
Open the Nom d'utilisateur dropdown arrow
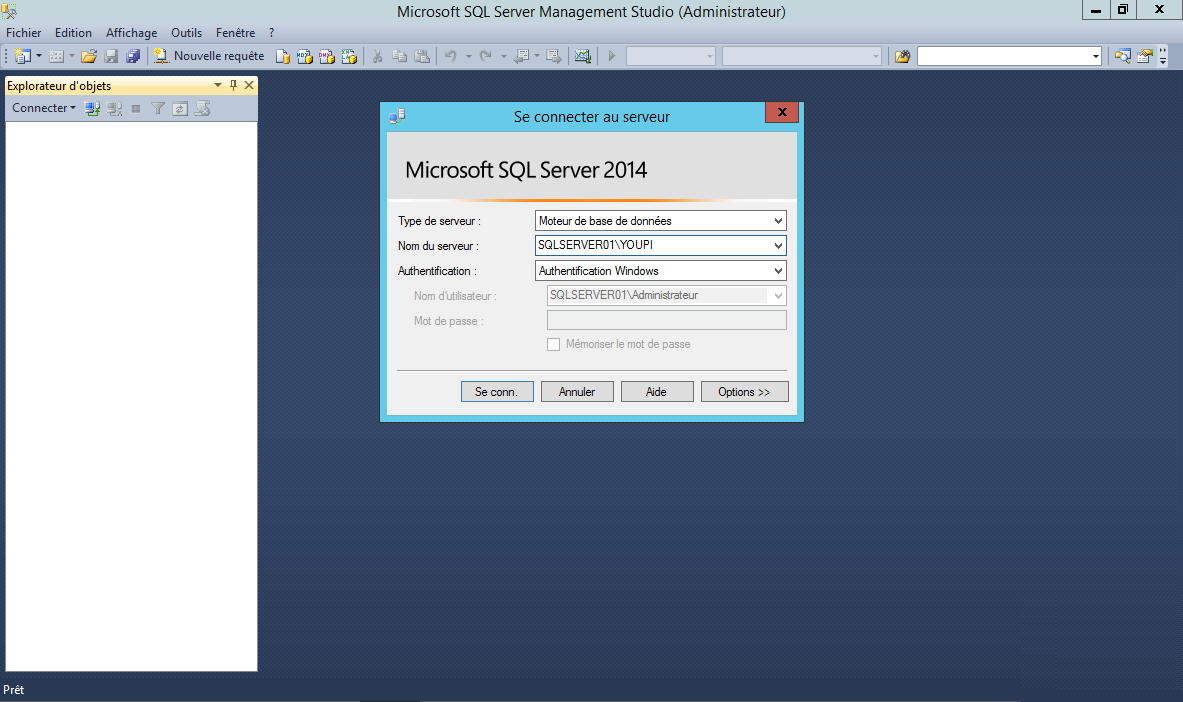coord(778,295)
